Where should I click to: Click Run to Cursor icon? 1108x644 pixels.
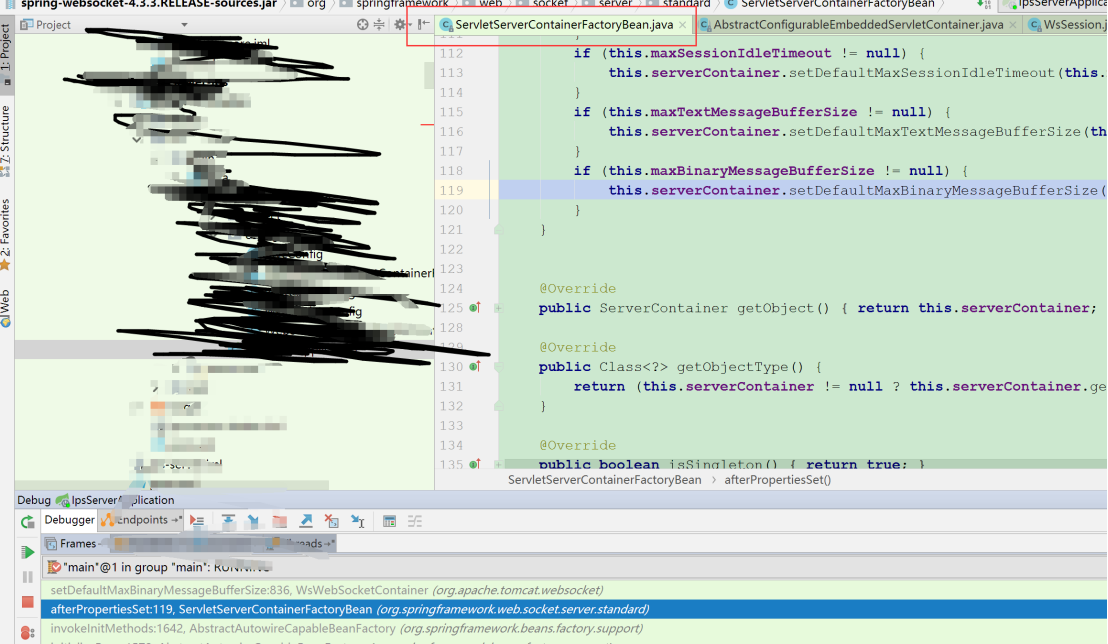point(358,521)
